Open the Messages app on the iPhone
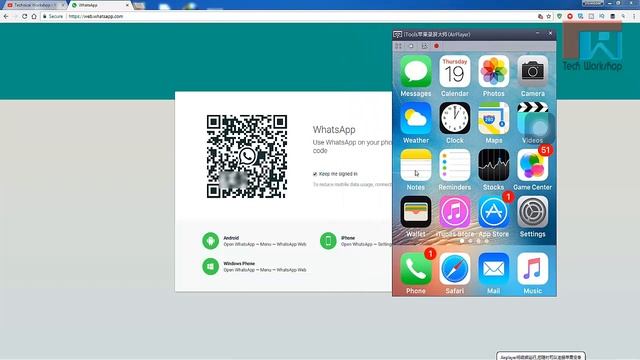Image resolution: width=640 pixels, height=360 pixels. click(416, 72)
